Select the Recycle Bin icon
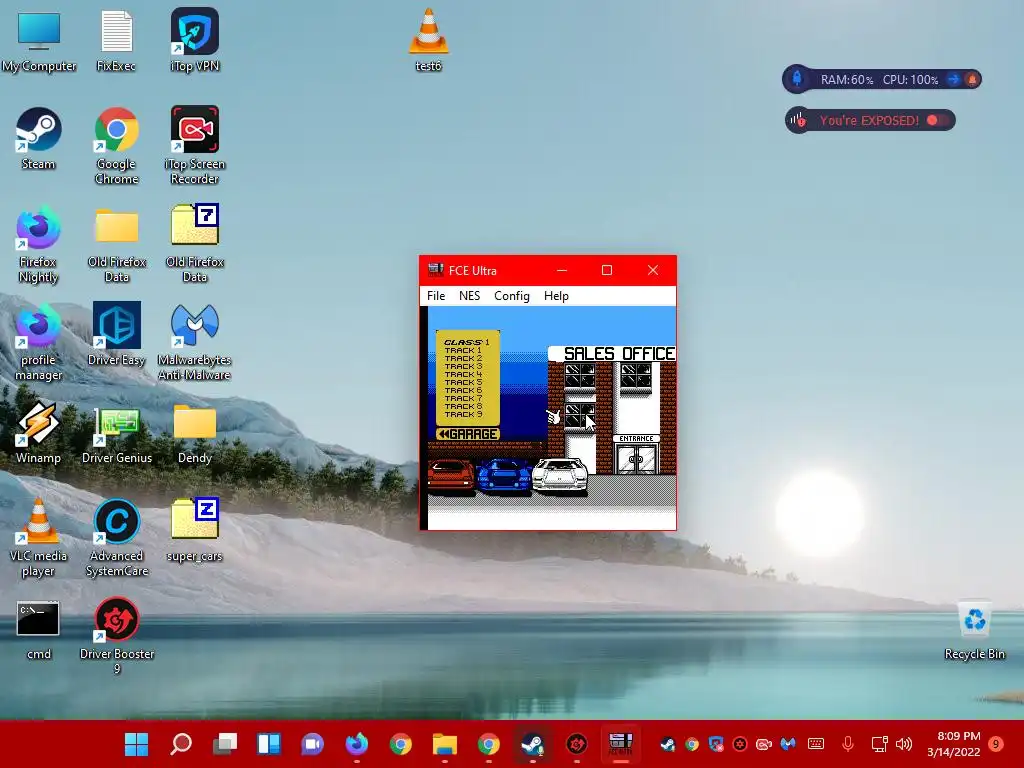Screen dimensions: 1024x768 coord(974,630)
